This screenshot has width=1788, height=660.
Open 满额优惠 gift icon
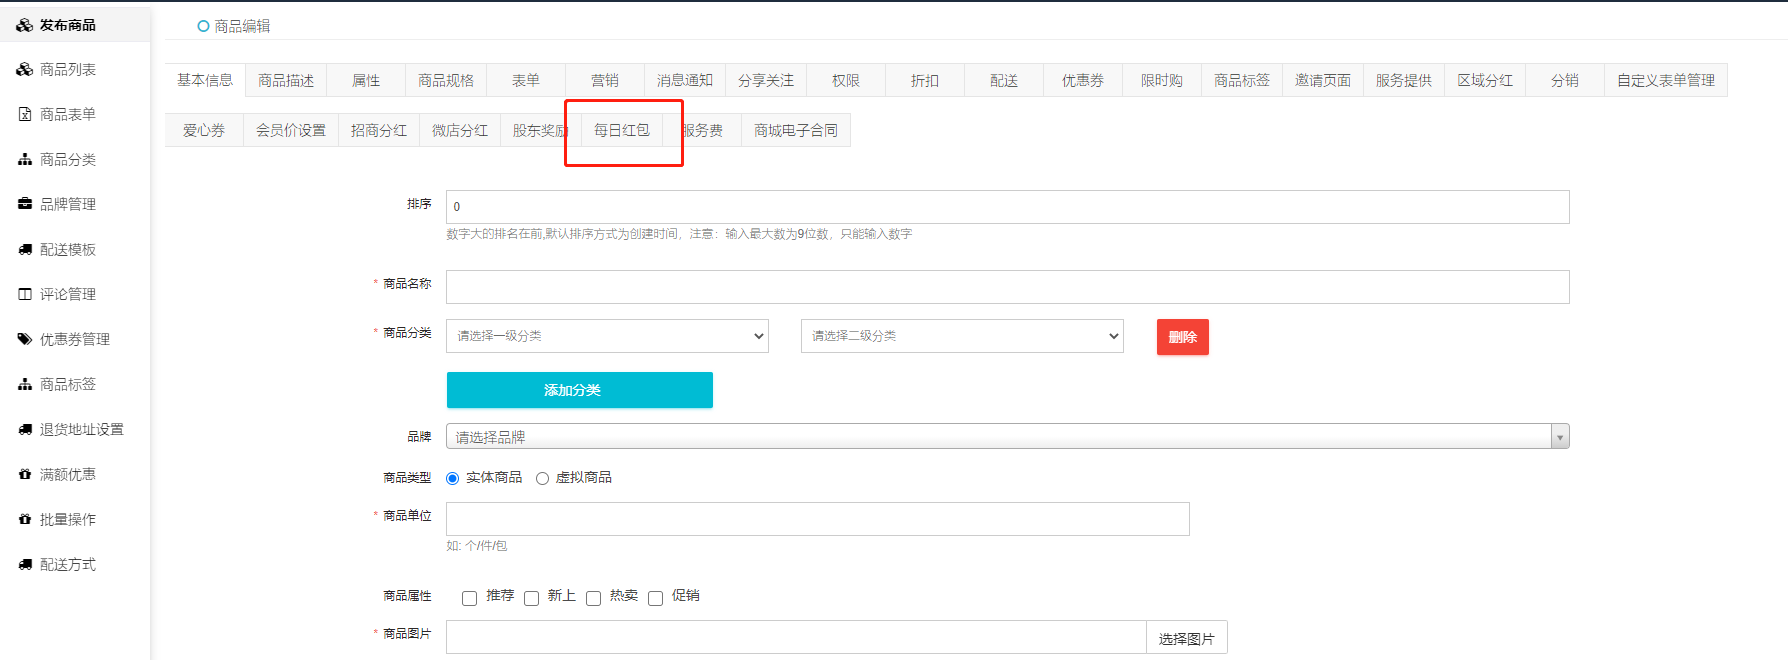pos(25,474)
